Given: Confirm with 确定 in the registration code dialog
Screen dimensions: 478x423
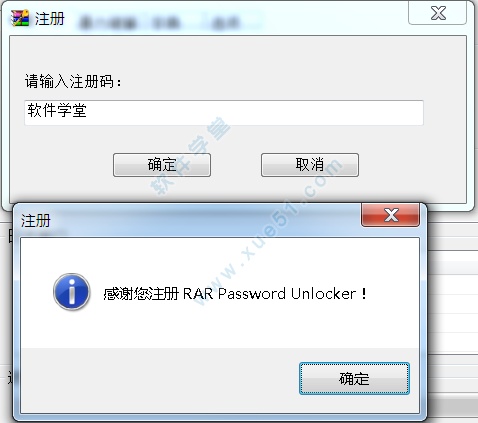Looking at the screenshot, I should tap(162, 165).
